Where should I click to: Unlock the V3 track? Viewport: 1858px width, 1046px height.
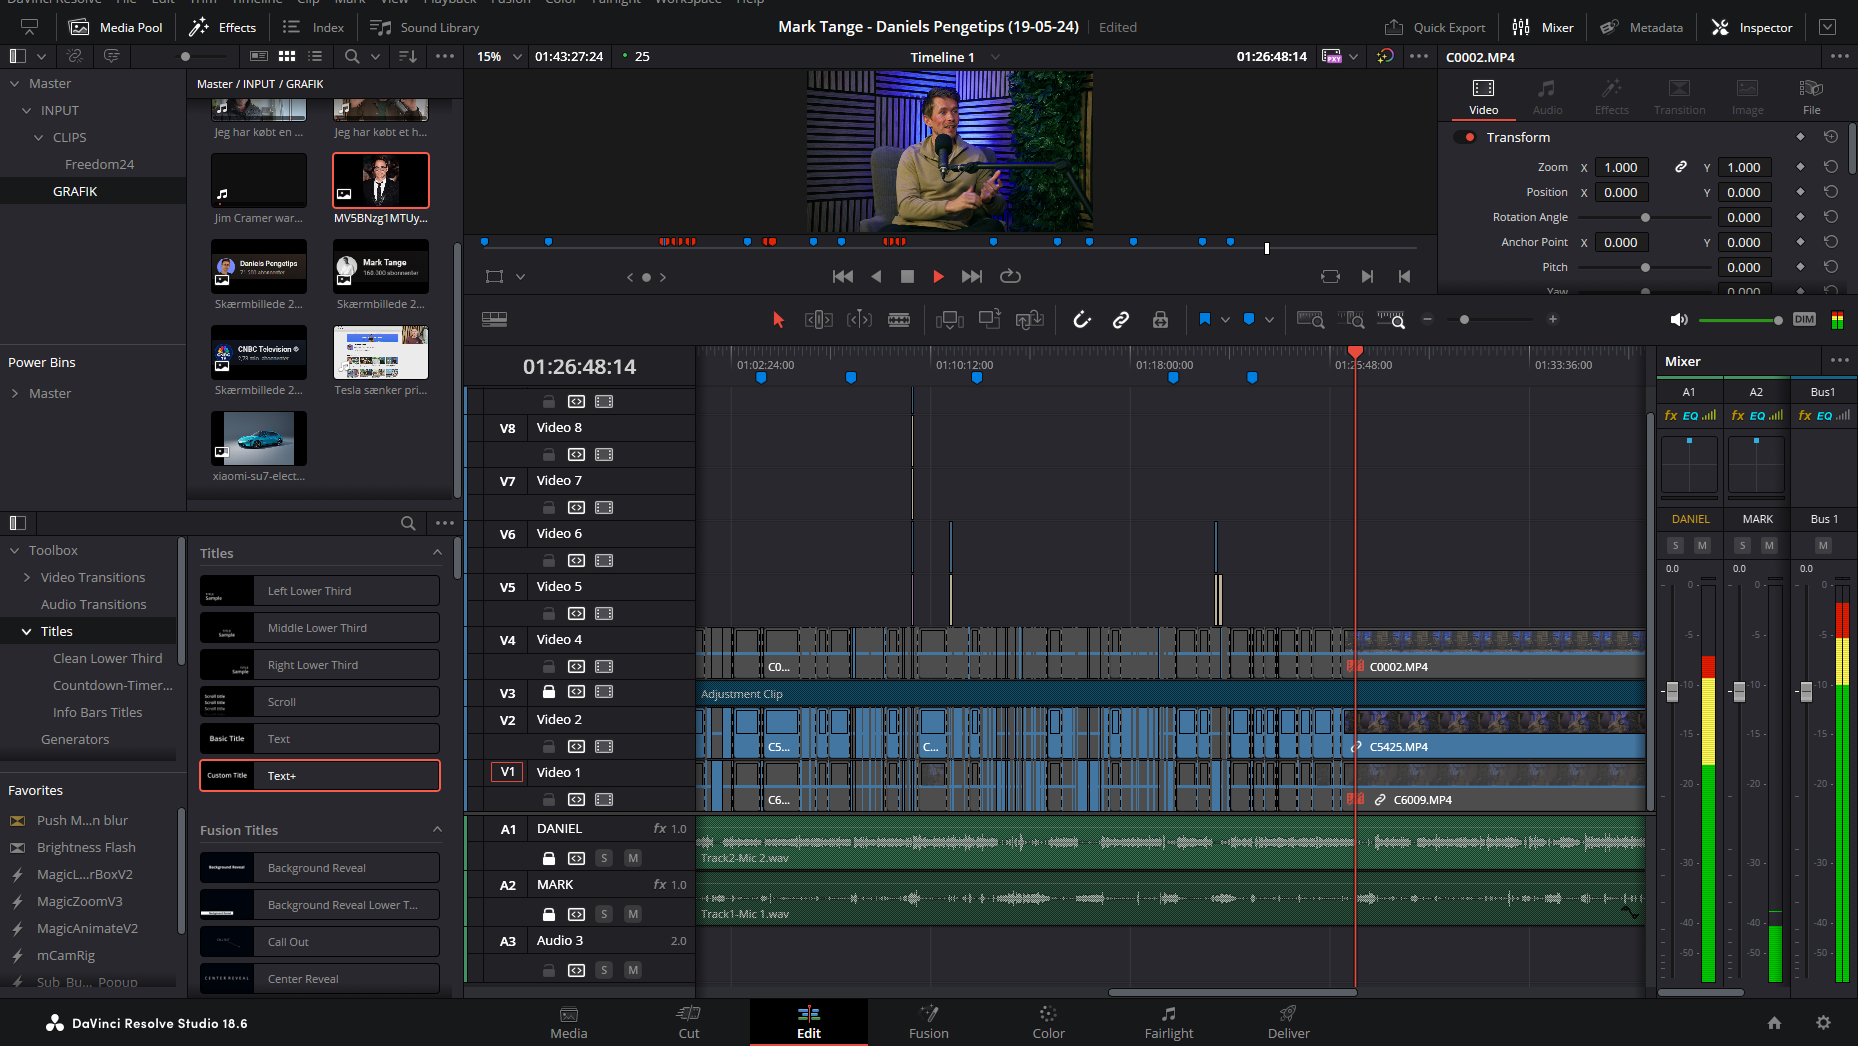549,691
